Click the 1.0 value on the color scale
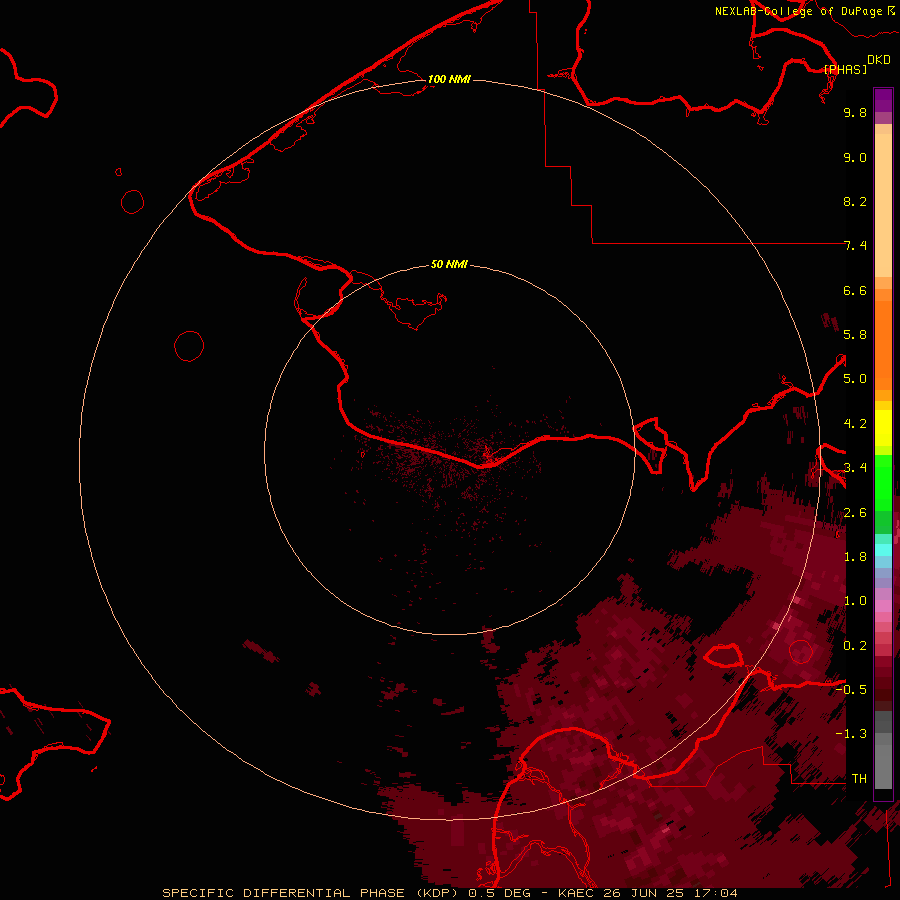Viewport: 900px width, 900px height. 855,601
